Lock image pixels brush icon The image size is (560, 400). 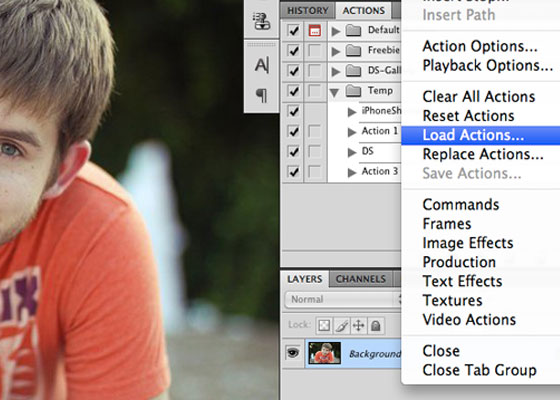click(x=341, y=325)
